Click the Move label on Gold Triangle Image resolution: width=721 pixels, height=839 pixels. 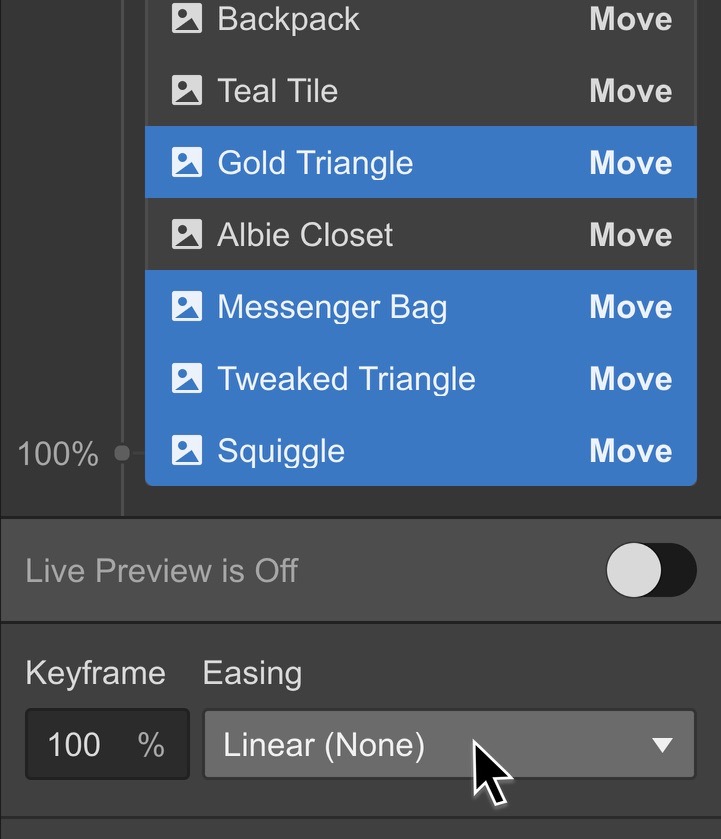click(631, 163)
